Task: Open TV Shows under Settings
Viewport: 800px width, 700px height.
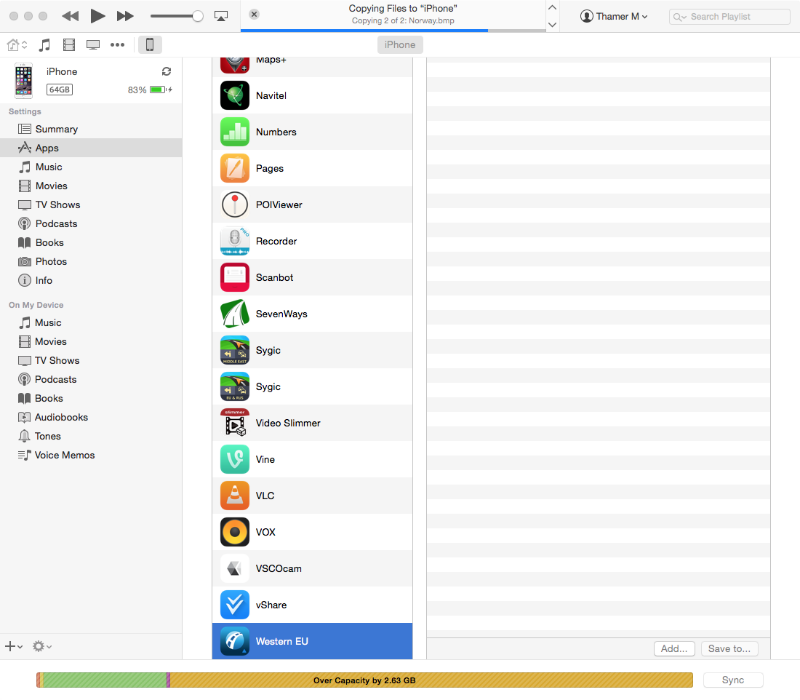Action: coord(91,205)
